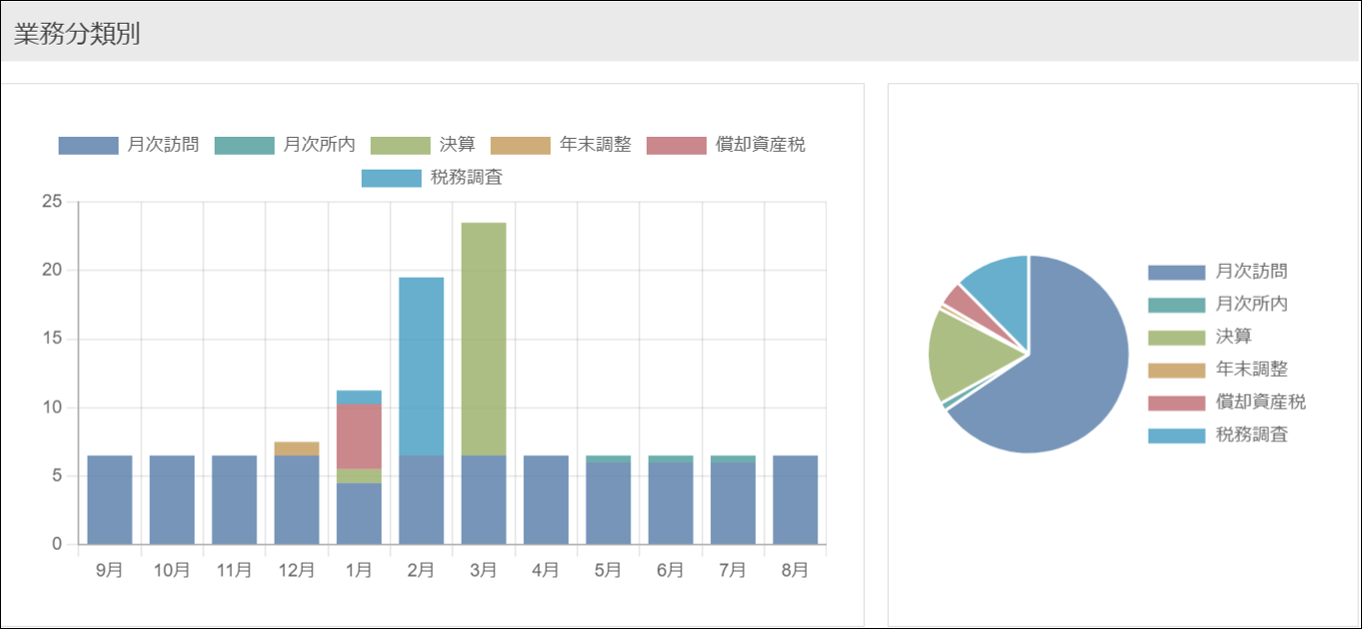Select the red 償却資産税 segment in 1月
This screenshot has height=629, width=1362.
359,436
